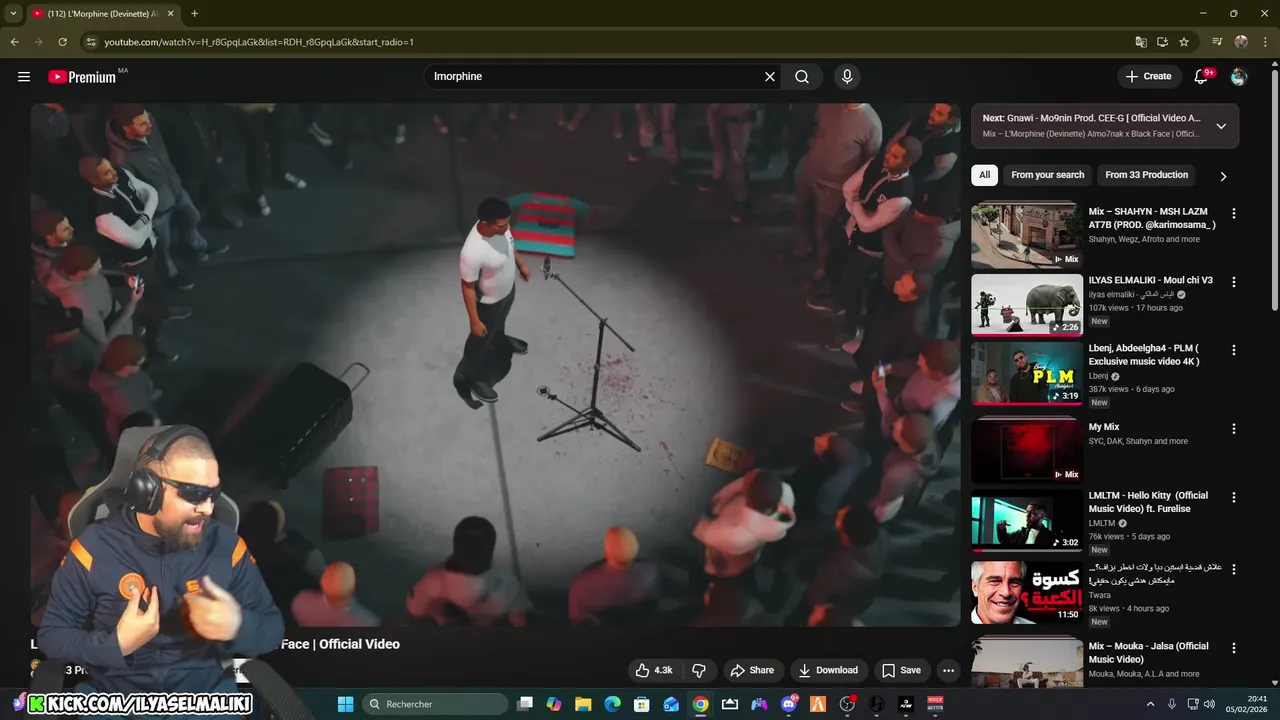1280x720 pixels.
Task: Open LMLTM Hello Kitty video title
Action: tap(1148, 502)
